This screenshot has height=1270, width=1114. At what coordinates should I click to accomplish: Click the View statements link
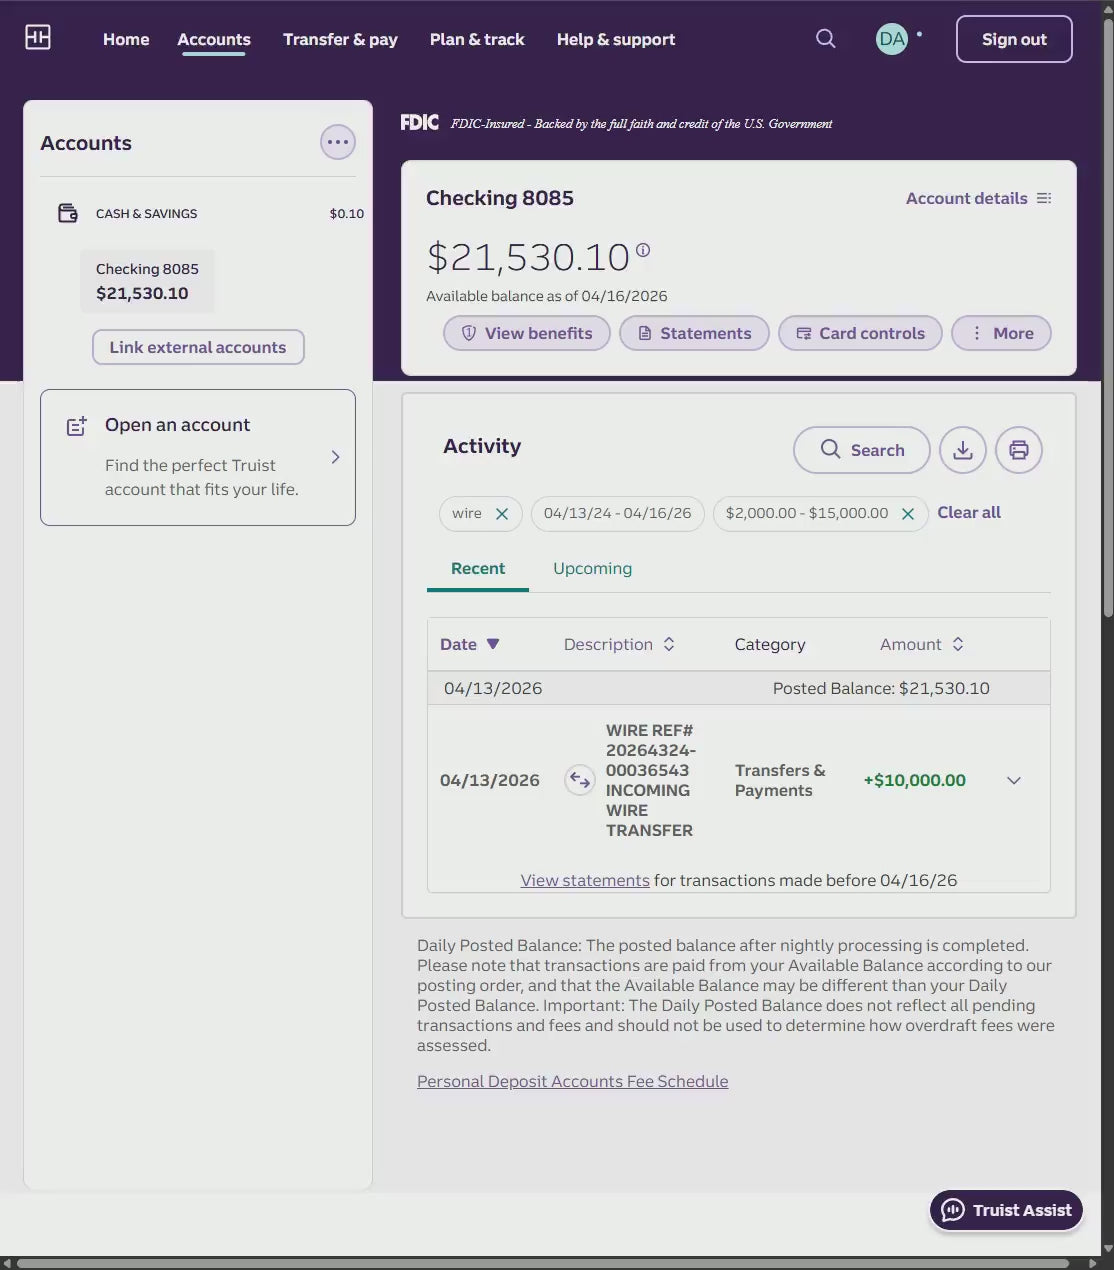585,880
